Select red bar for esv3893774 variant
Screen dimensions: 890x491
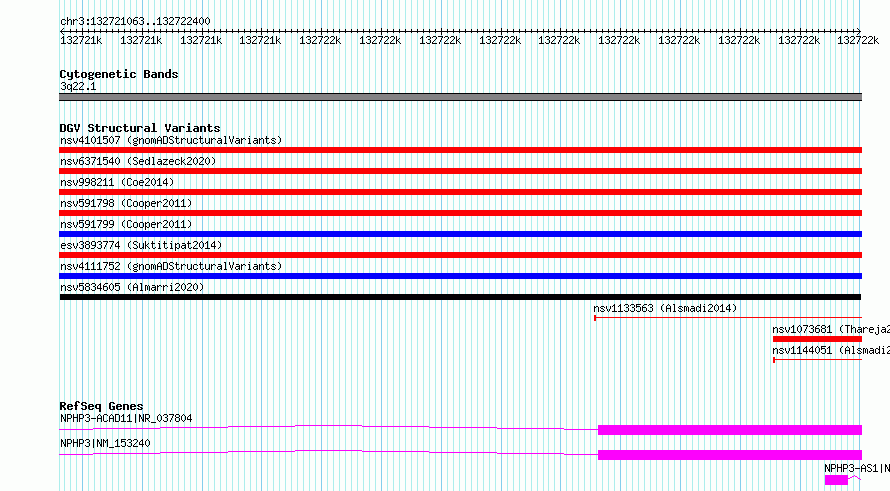pos(460,255)
